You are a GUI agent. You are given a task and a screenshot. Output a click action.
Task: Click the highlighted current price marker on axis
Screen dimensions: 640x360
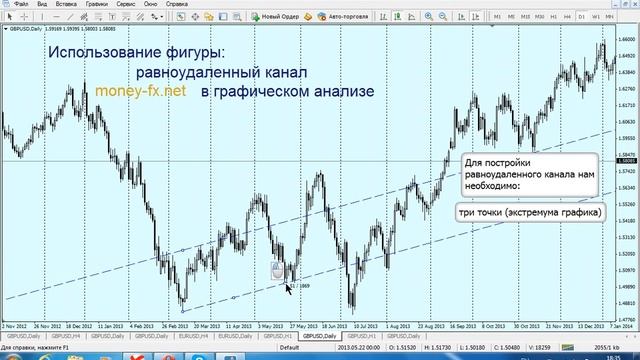627,161
